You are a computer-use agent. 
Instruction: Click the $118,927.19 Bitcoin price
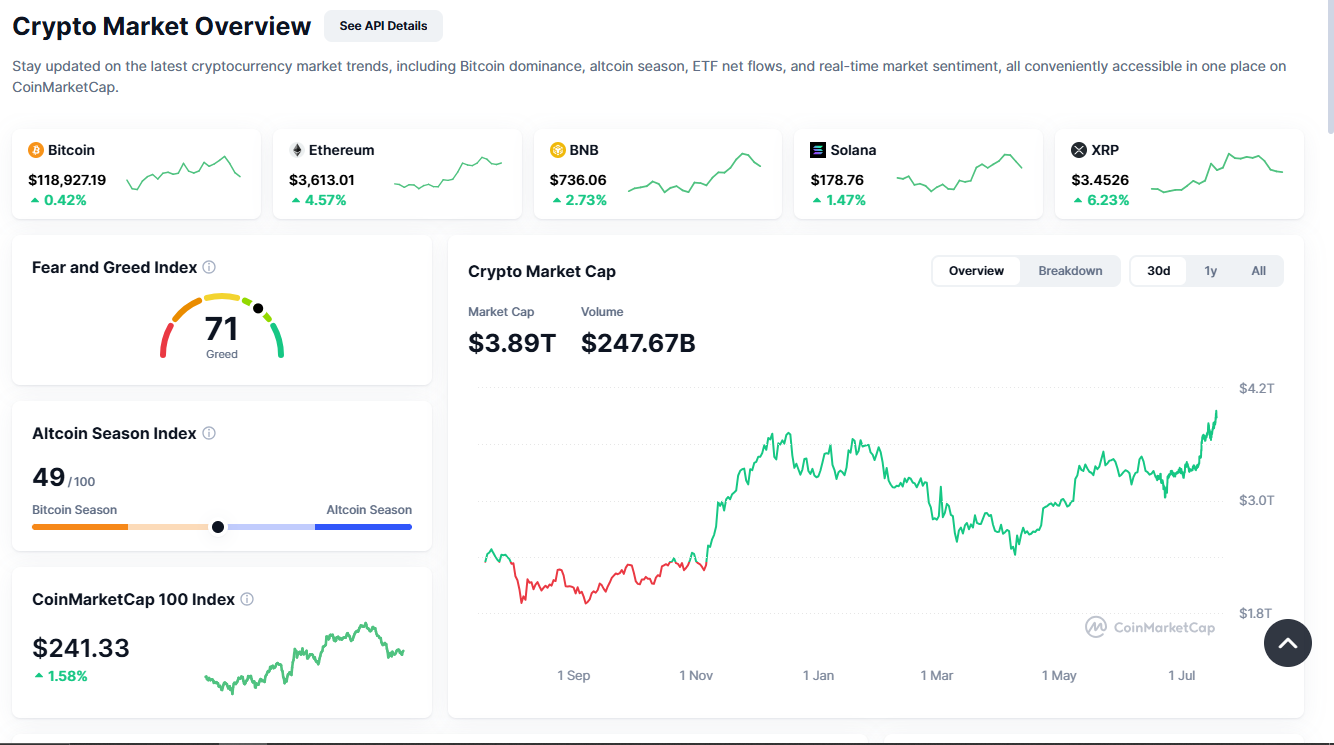[x=67, y=180]
